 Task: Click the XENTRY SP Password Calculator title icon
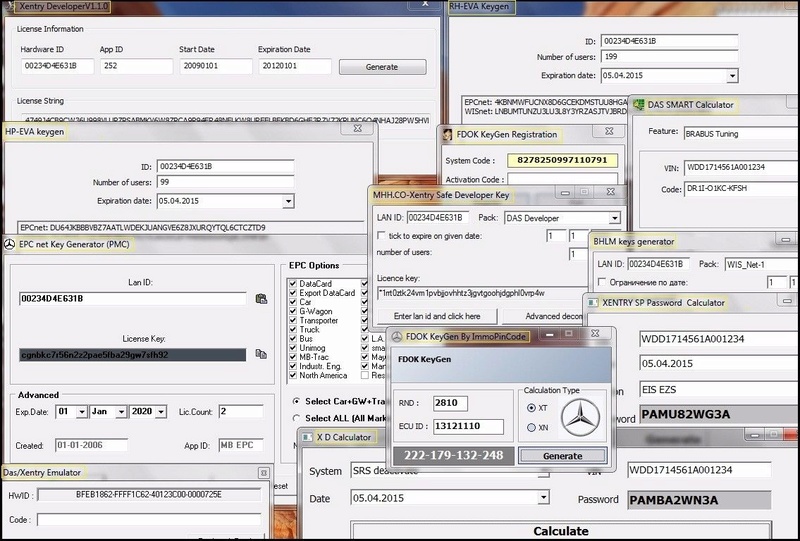tap(593, 303)
